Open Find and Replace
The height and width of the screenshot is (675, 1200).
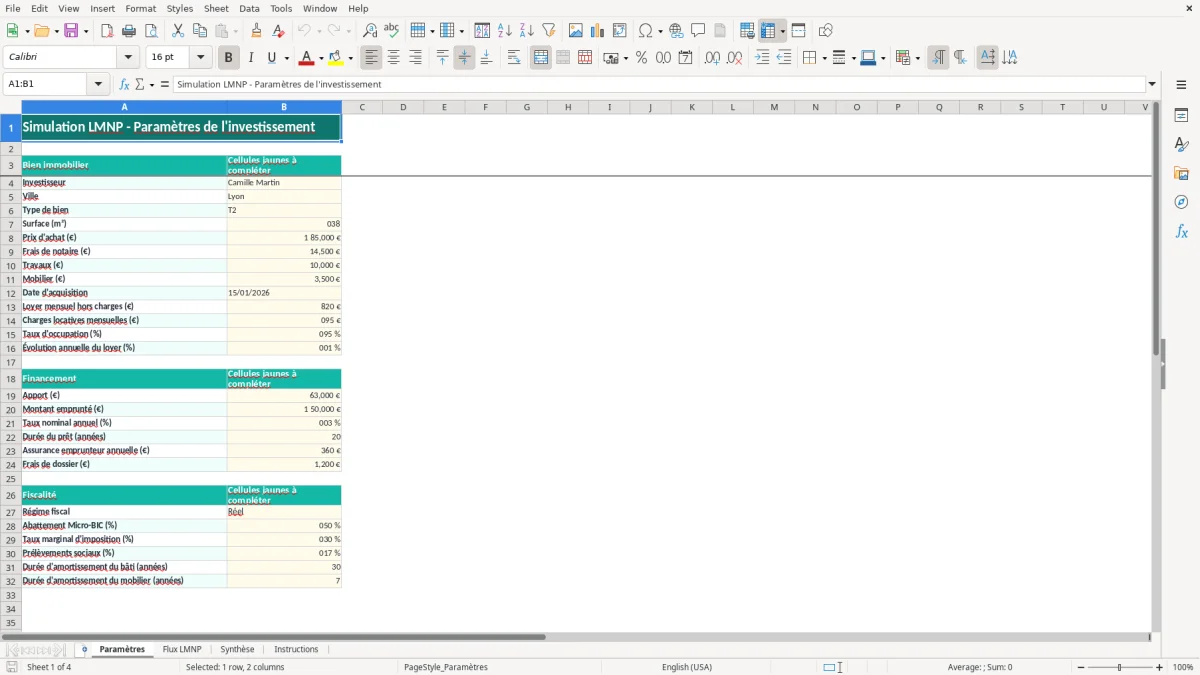(370, 31)
